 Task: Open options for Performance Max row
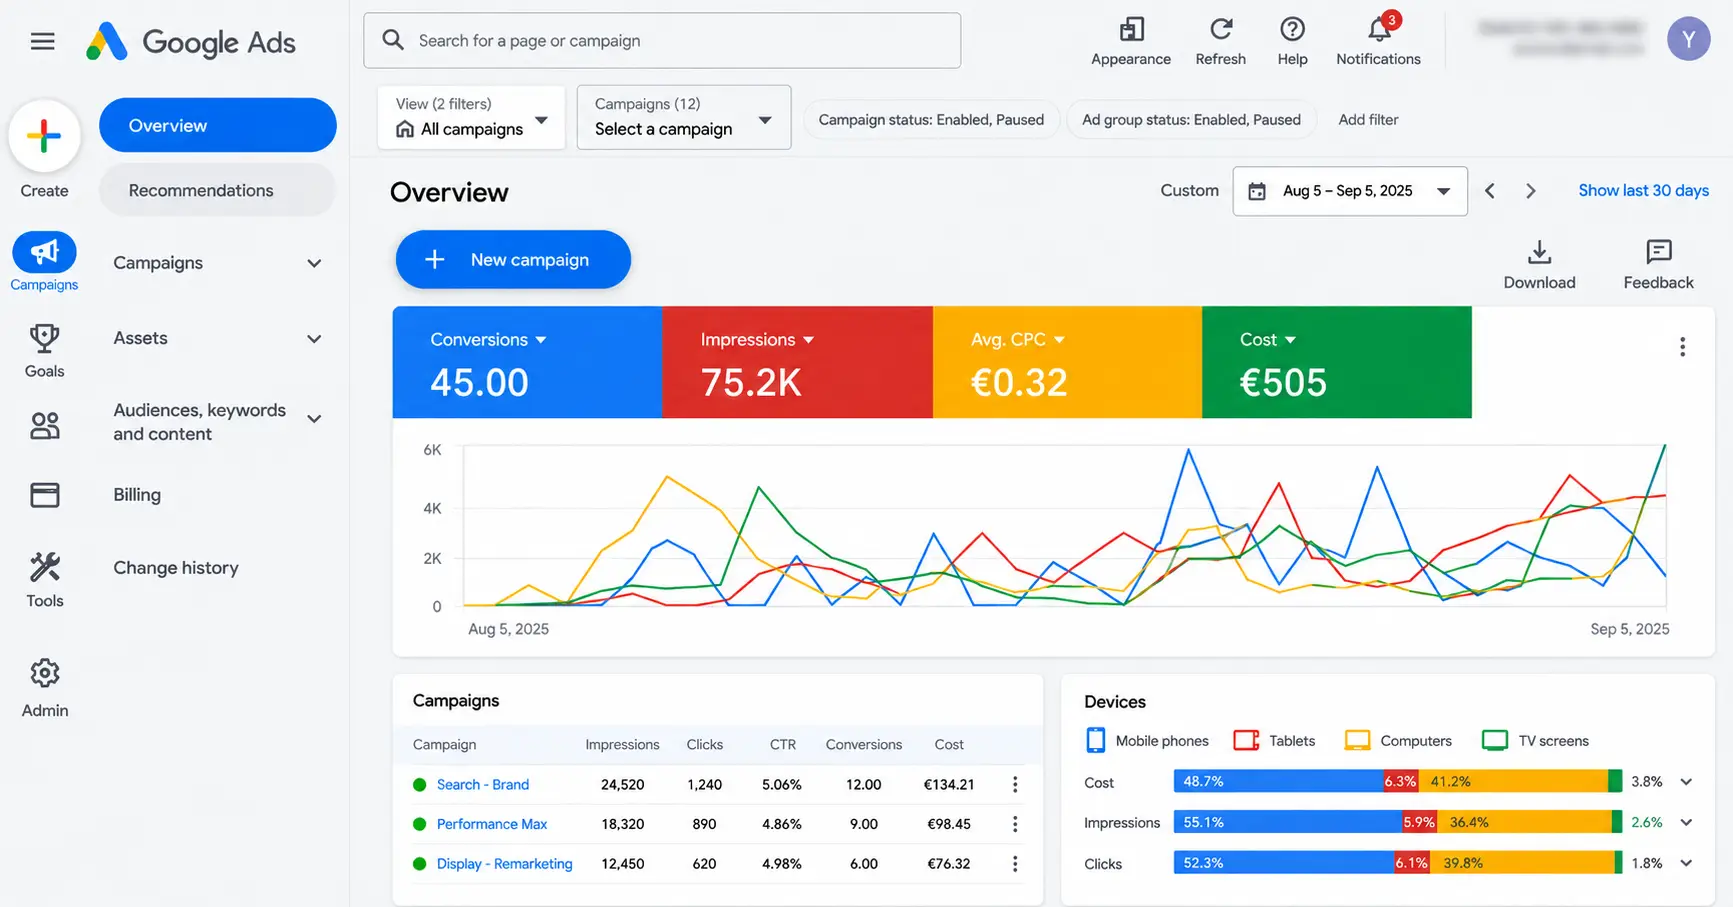point(1015,824)
